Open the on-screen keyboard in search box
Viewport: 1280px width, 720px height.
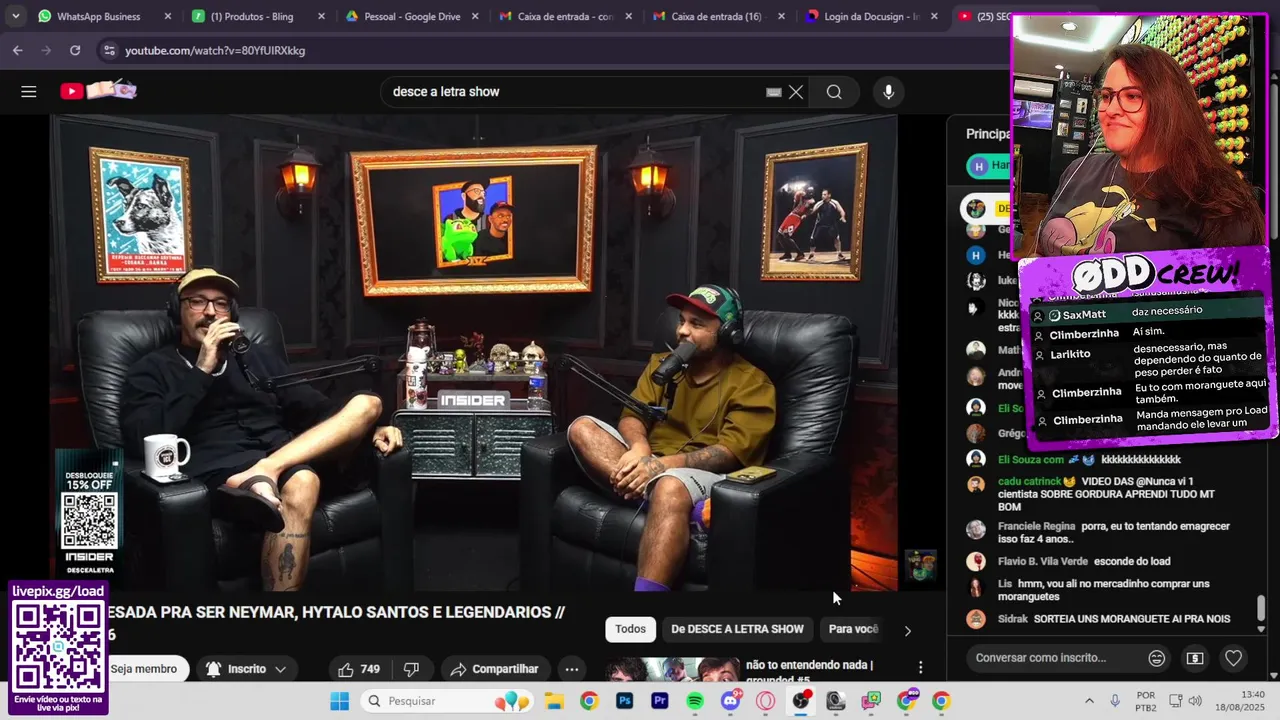(773, 92)
